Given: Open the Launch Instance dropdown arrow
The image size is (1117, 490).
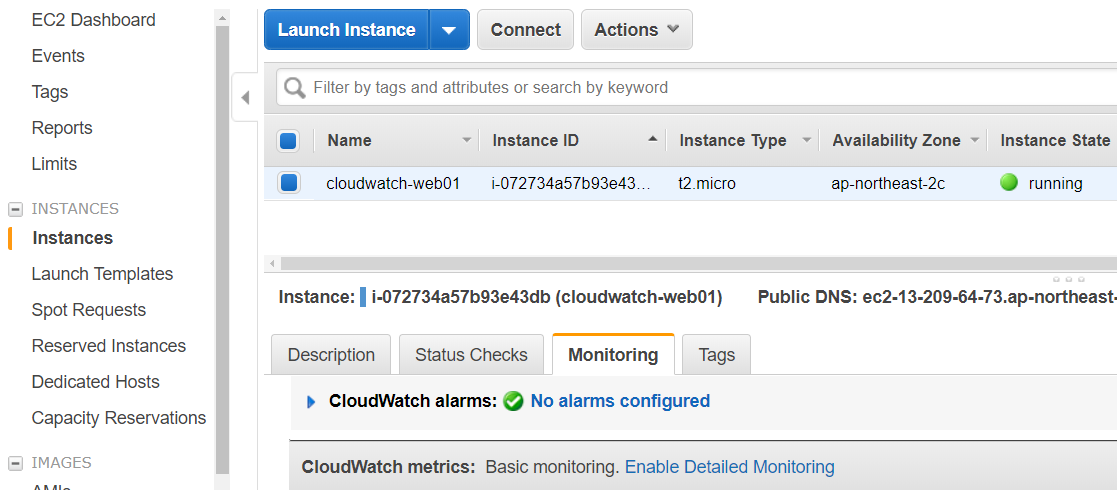Looking at the screenshot, I should pyautogui.click(x=449, y=30).
